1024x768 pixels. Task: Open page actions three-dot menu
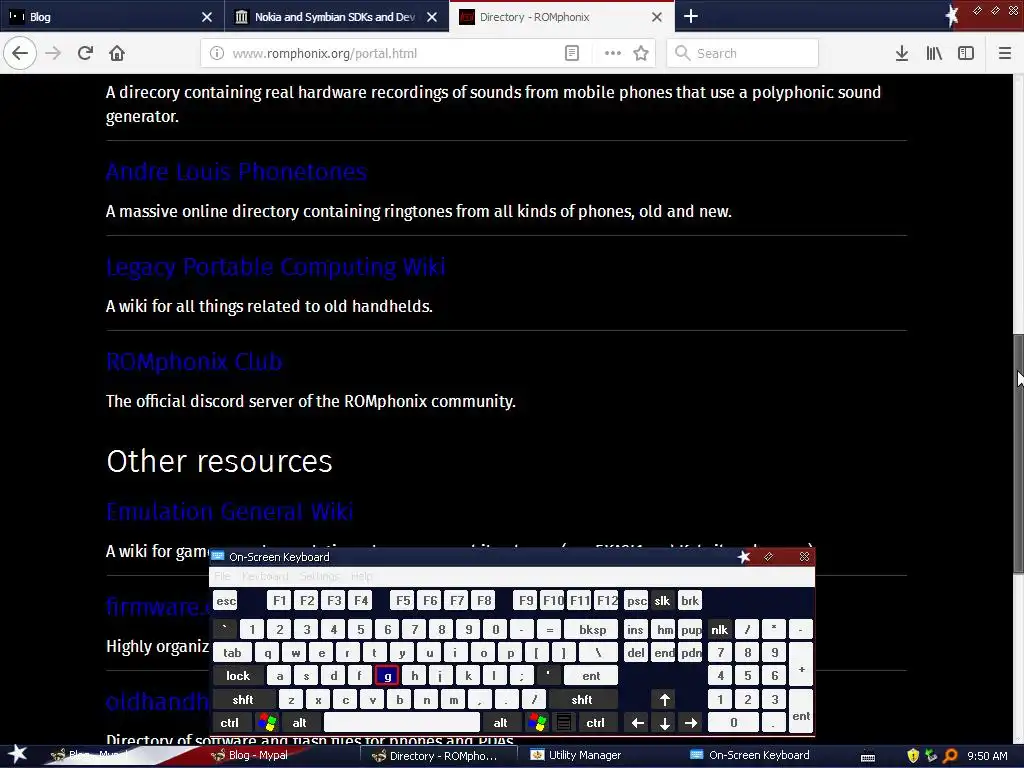(x=613, y=54)
